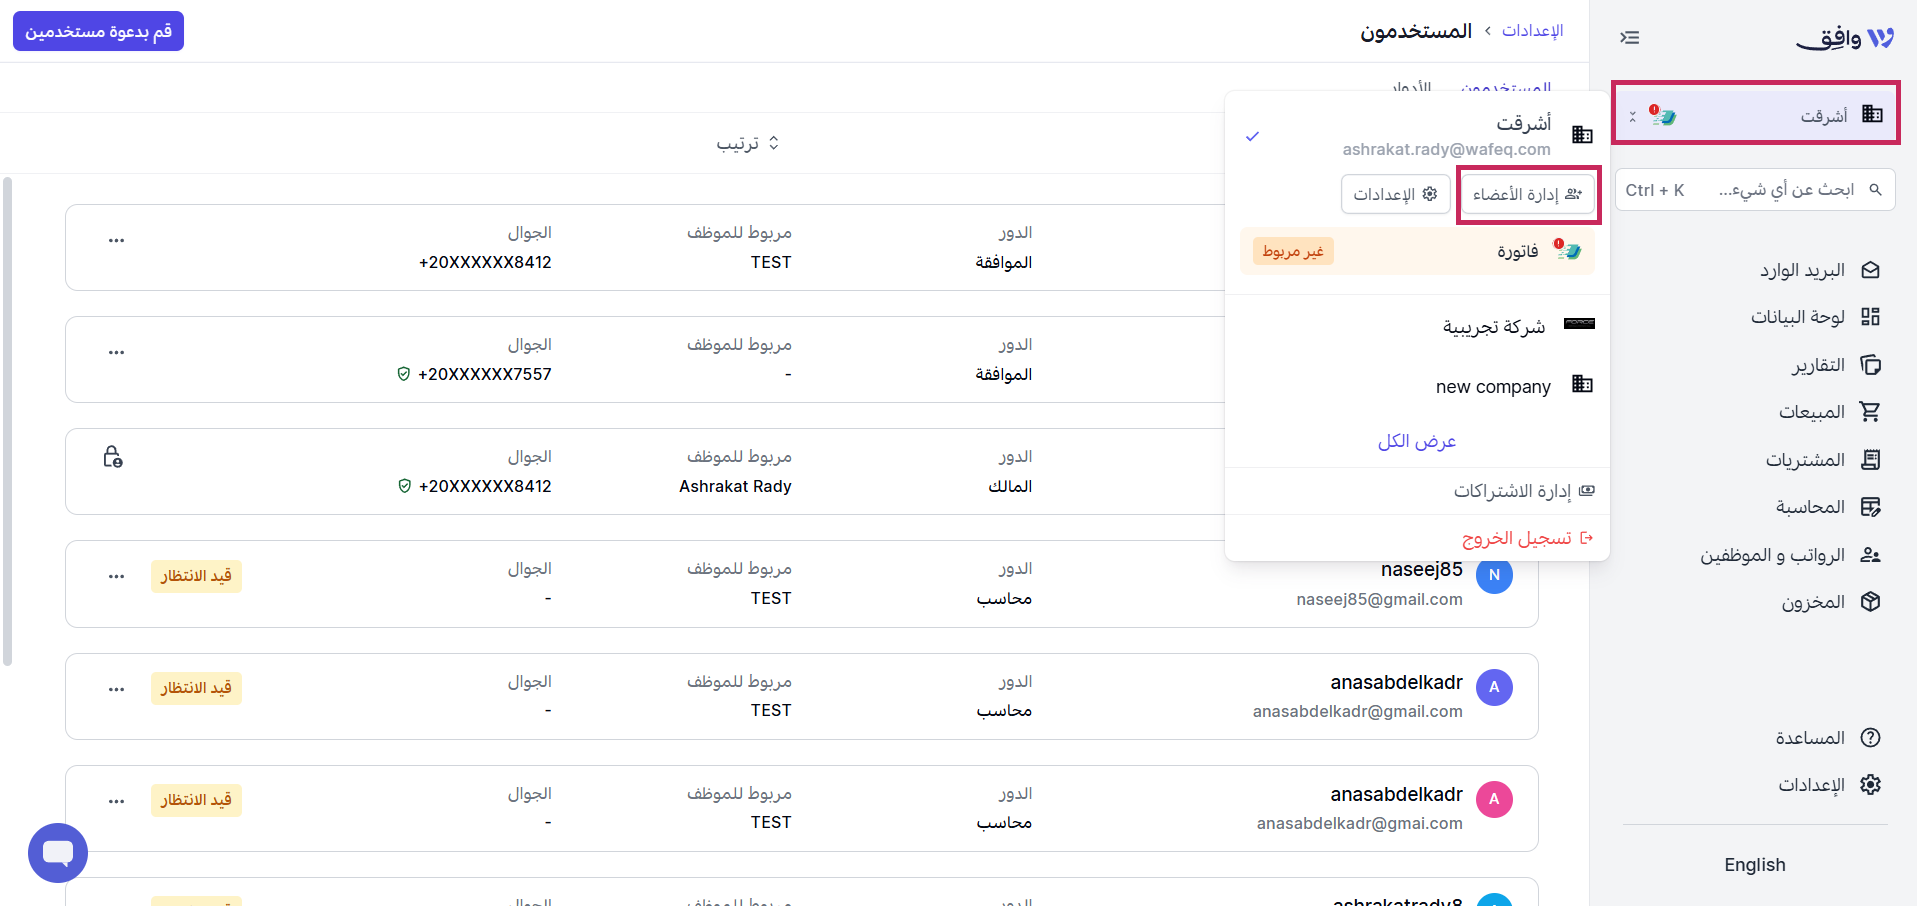Select the checked أشرقت organization entry
This screenshot has height=906, width=1917.
coord(1418,135)
